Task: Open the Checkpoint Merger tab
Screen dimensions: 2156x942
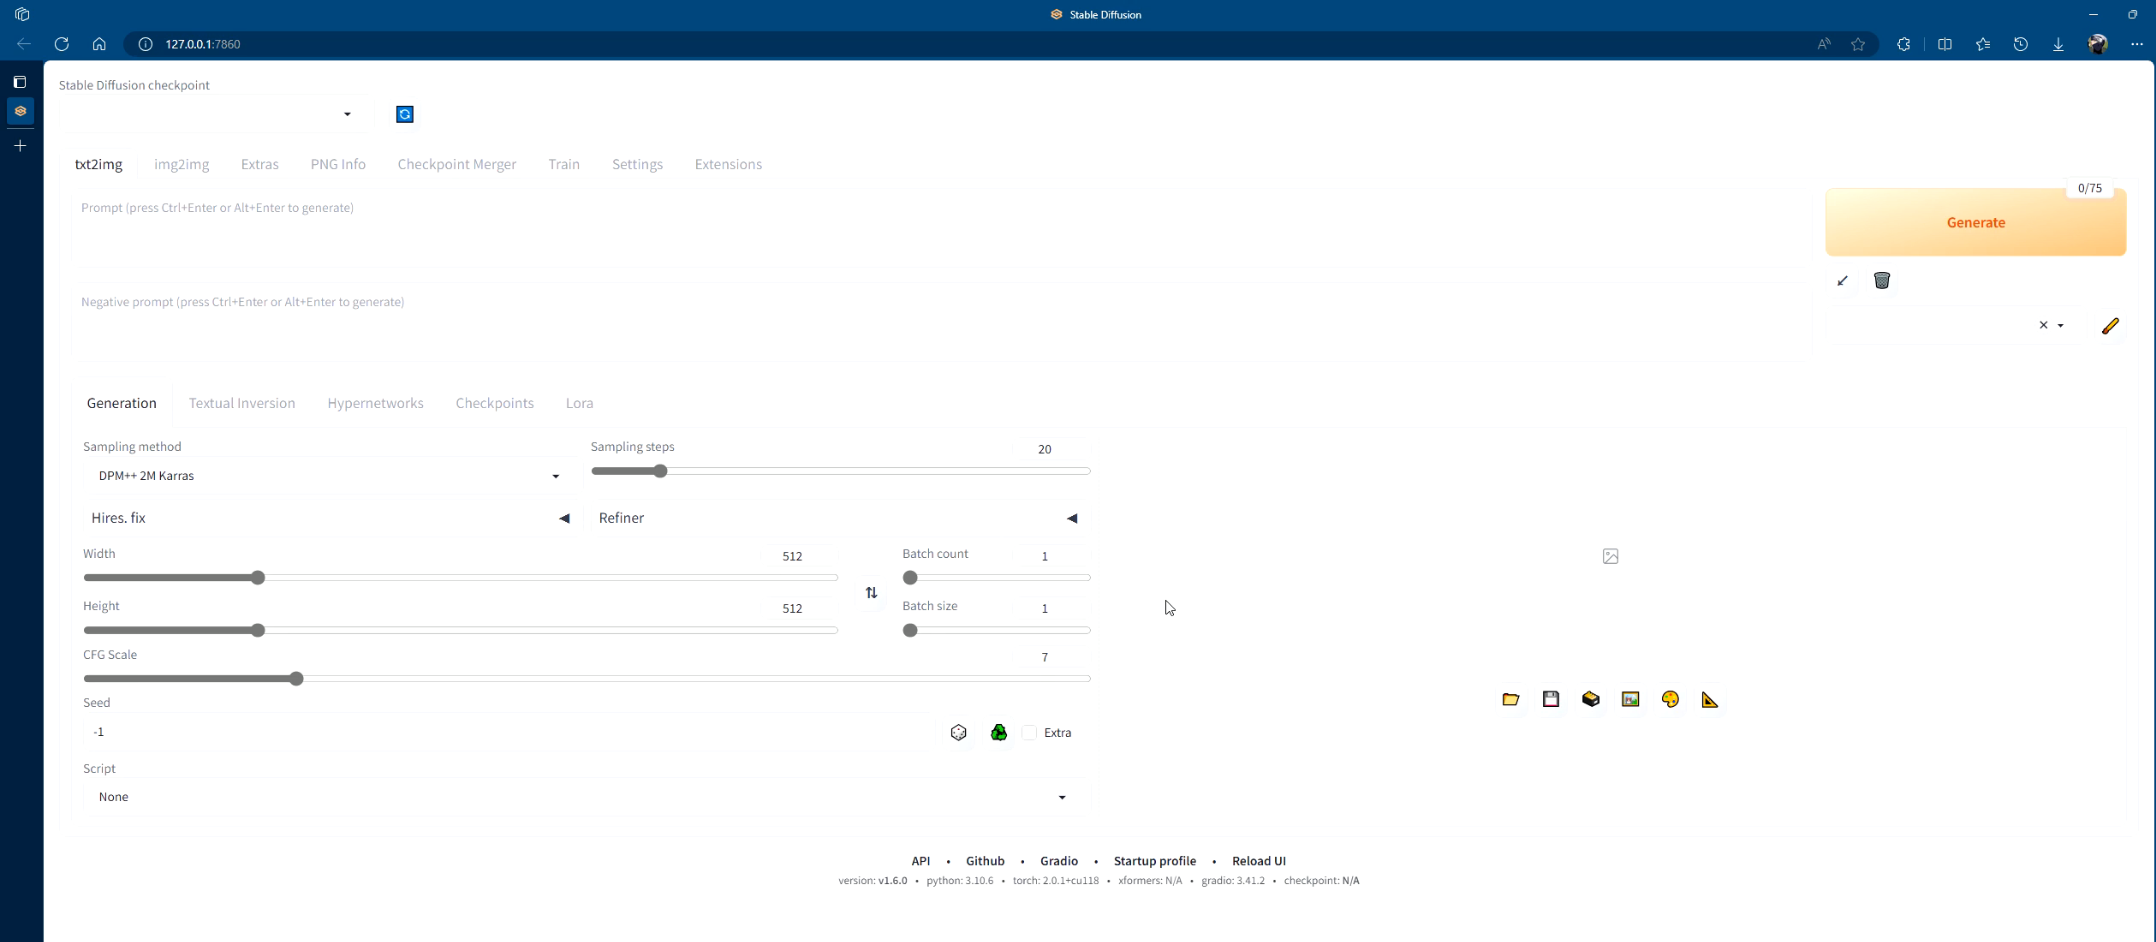Action: [457, 164]
